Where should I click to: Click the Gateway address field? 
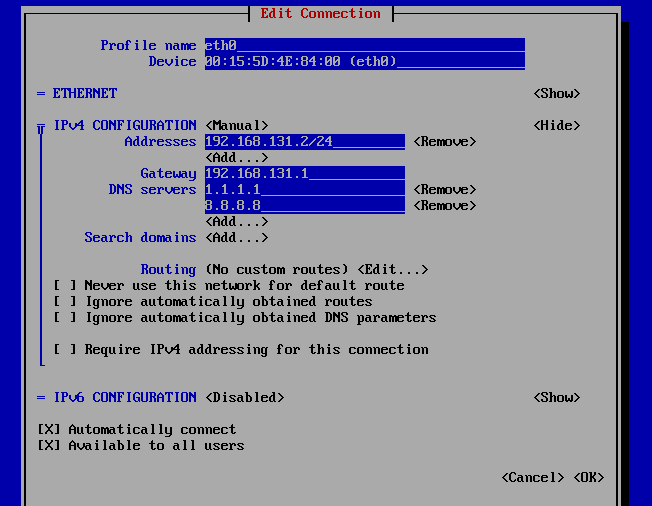(304, 173)
